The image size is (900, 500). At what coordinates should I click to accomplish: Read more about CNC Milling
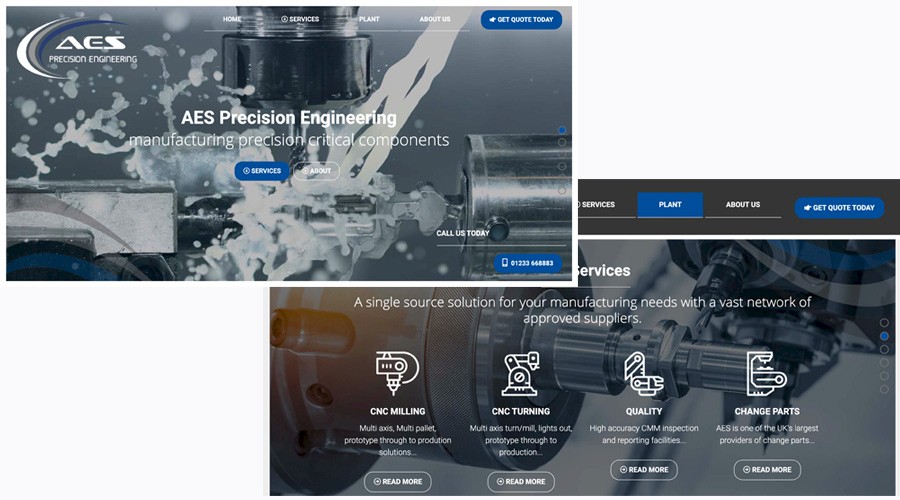coord(398,482)
